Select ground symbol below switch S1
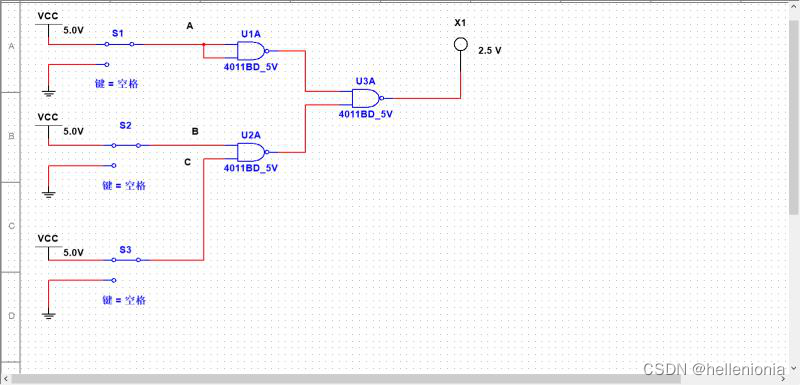 click(49, 93)
